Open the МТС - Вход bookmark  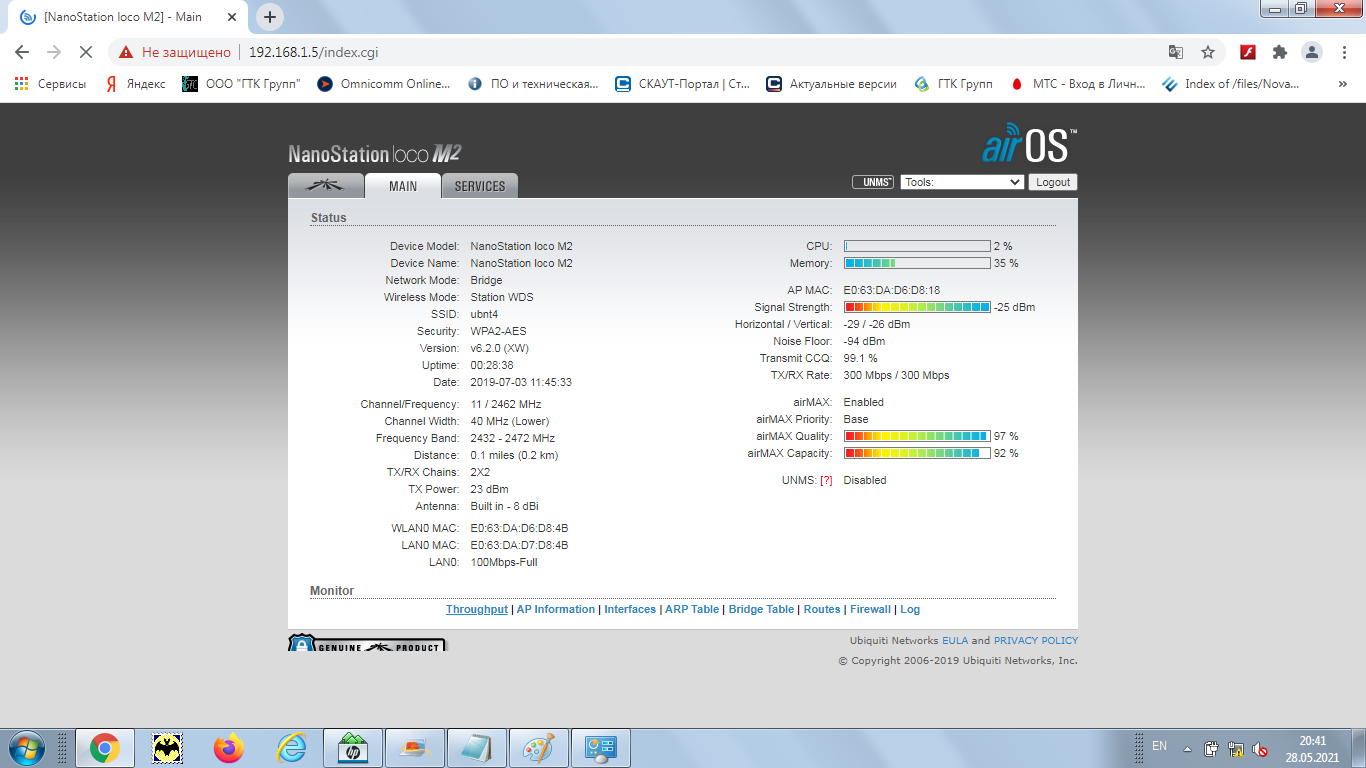click(1079, 84)
